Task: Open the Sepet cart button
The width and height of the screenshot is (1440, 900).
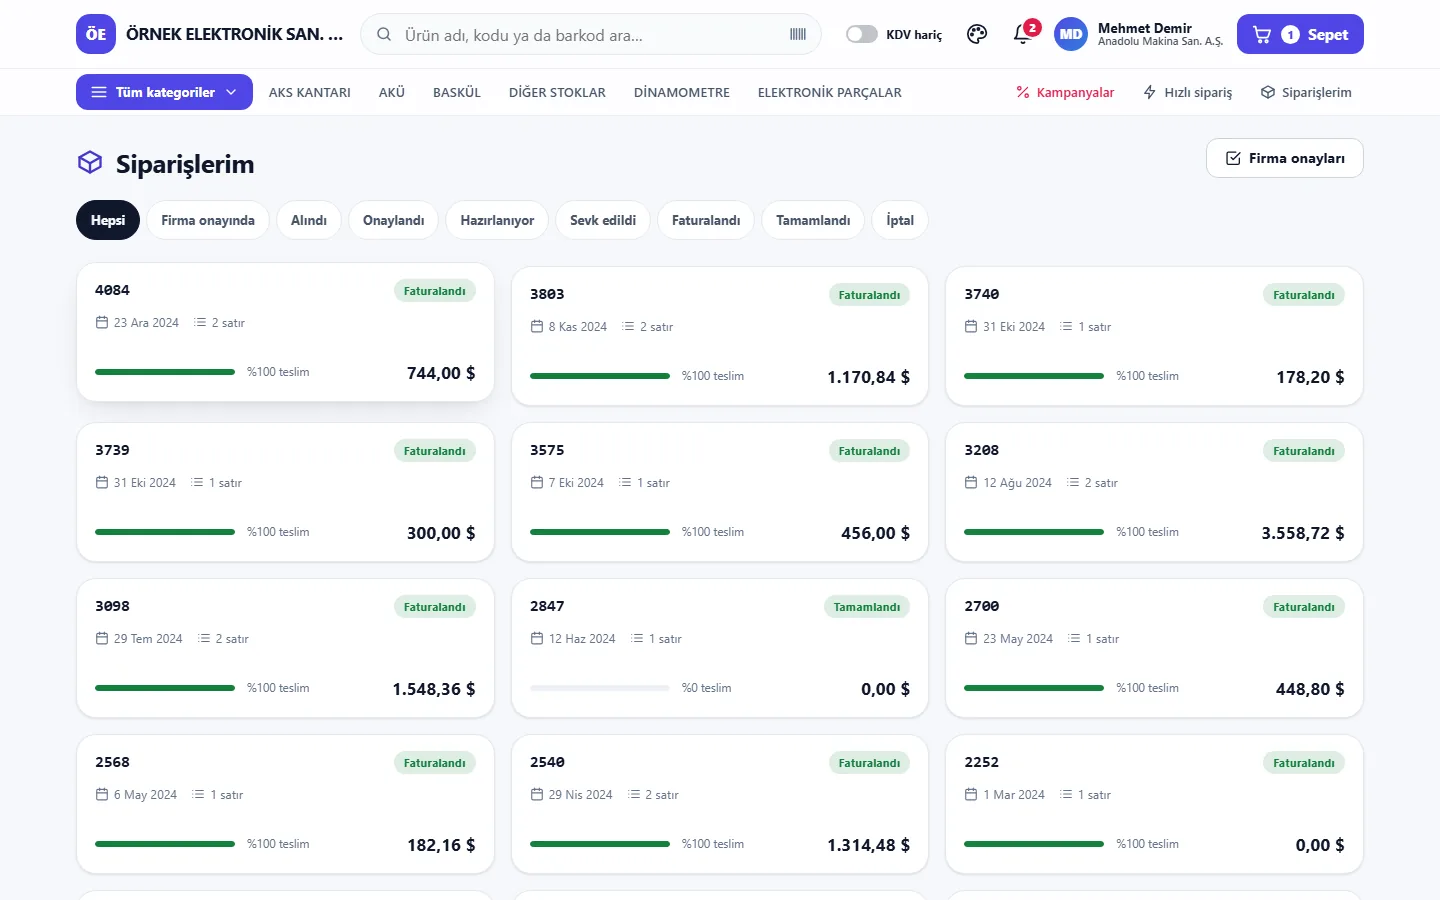Action: point(1300,34)
